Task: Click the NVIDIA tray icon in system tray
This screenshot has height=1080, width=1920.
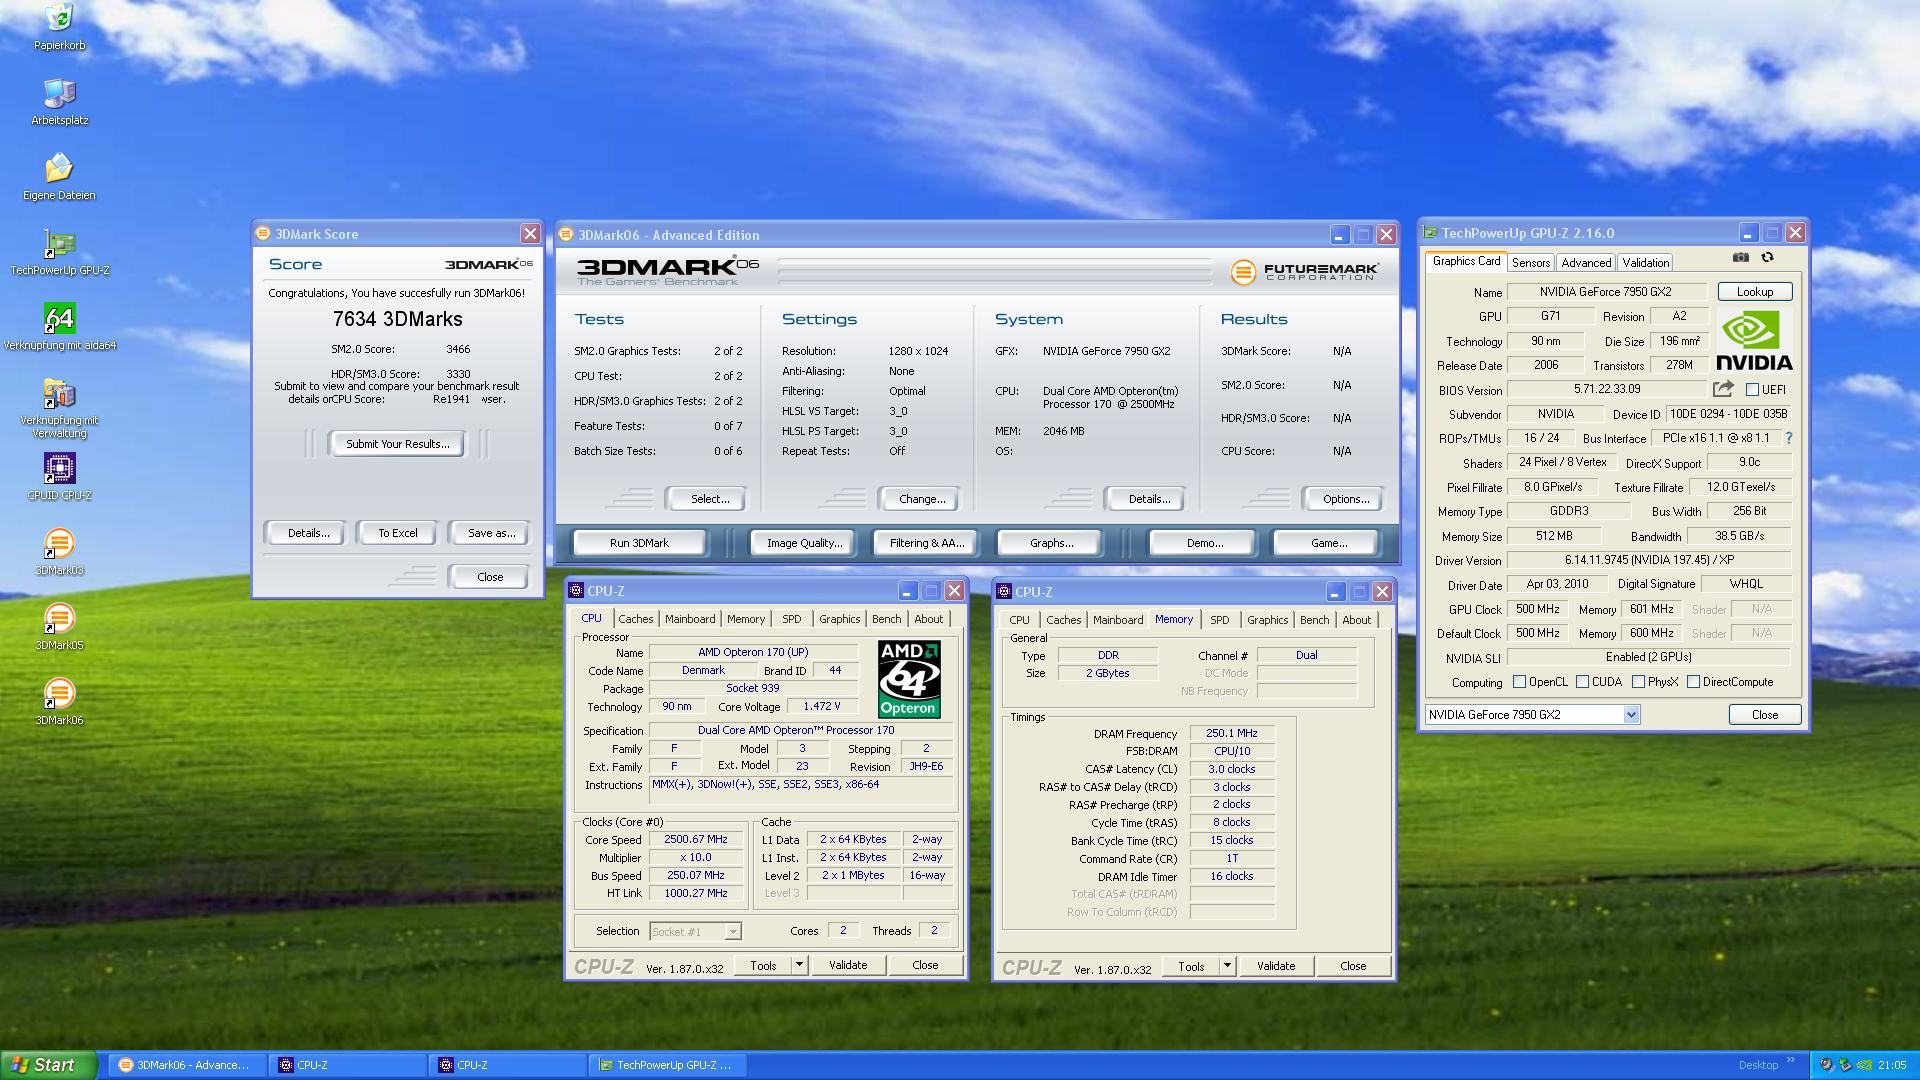Action: [x=1864, y=1065]
